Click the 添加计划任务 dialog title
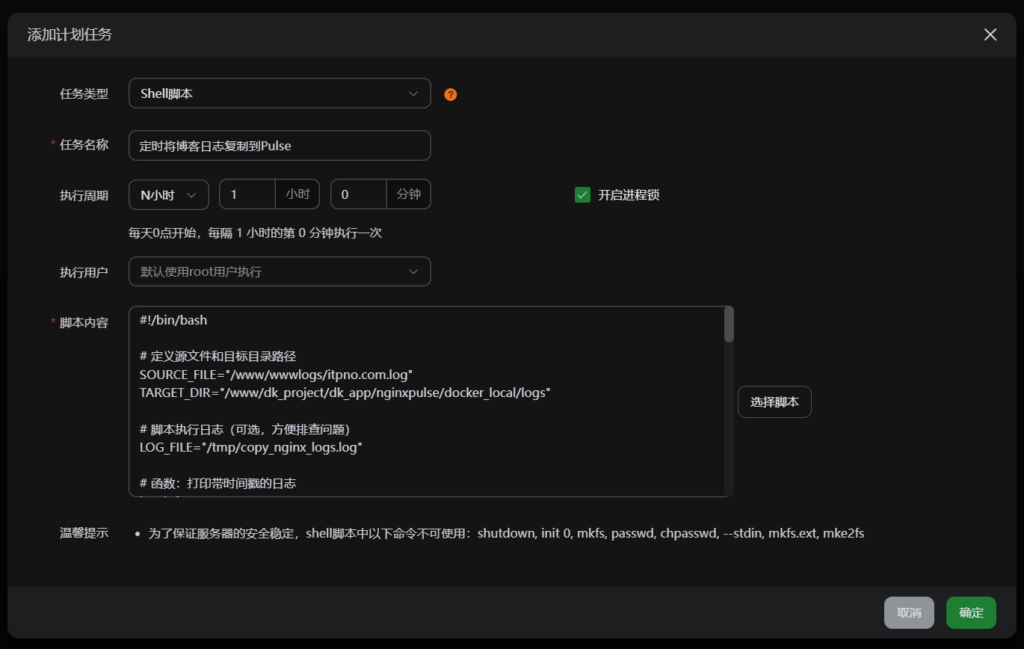Viewport: 1024px width, 649px height. 69,35
